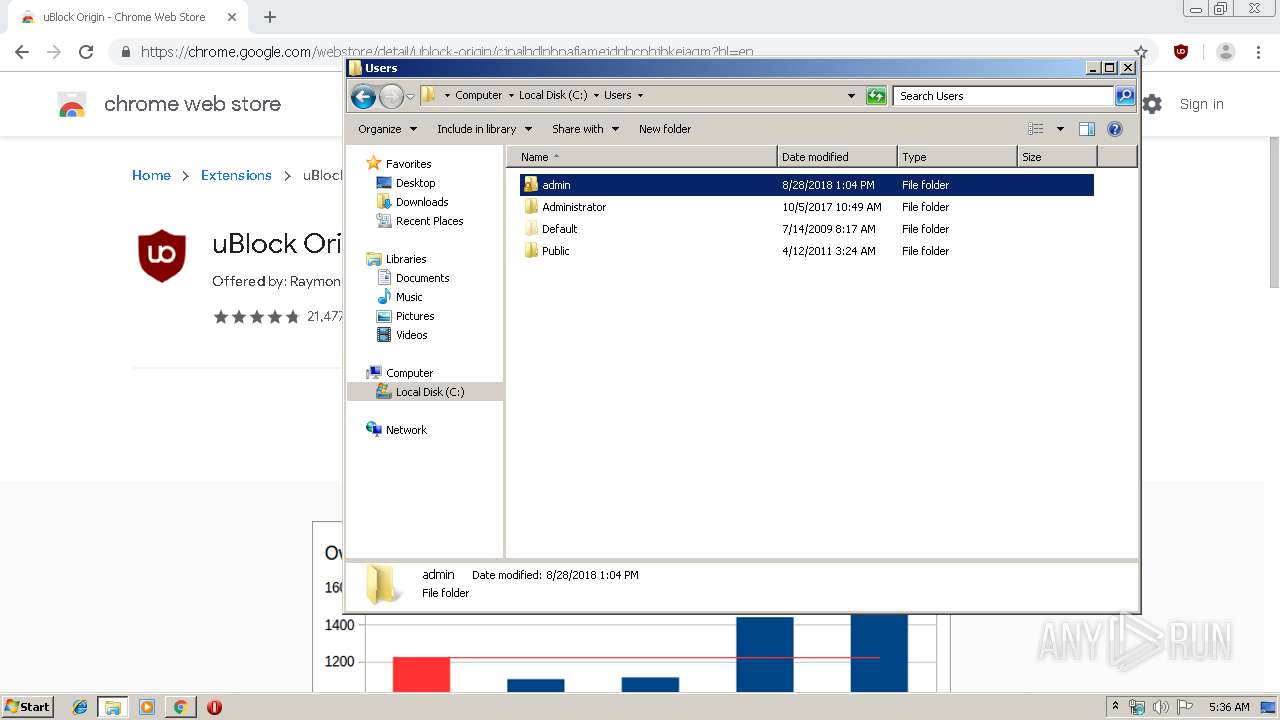Screen dimensions: 1280x720
Task: Launch Internet Explorer from taskbar
Action: click(80, 707)
